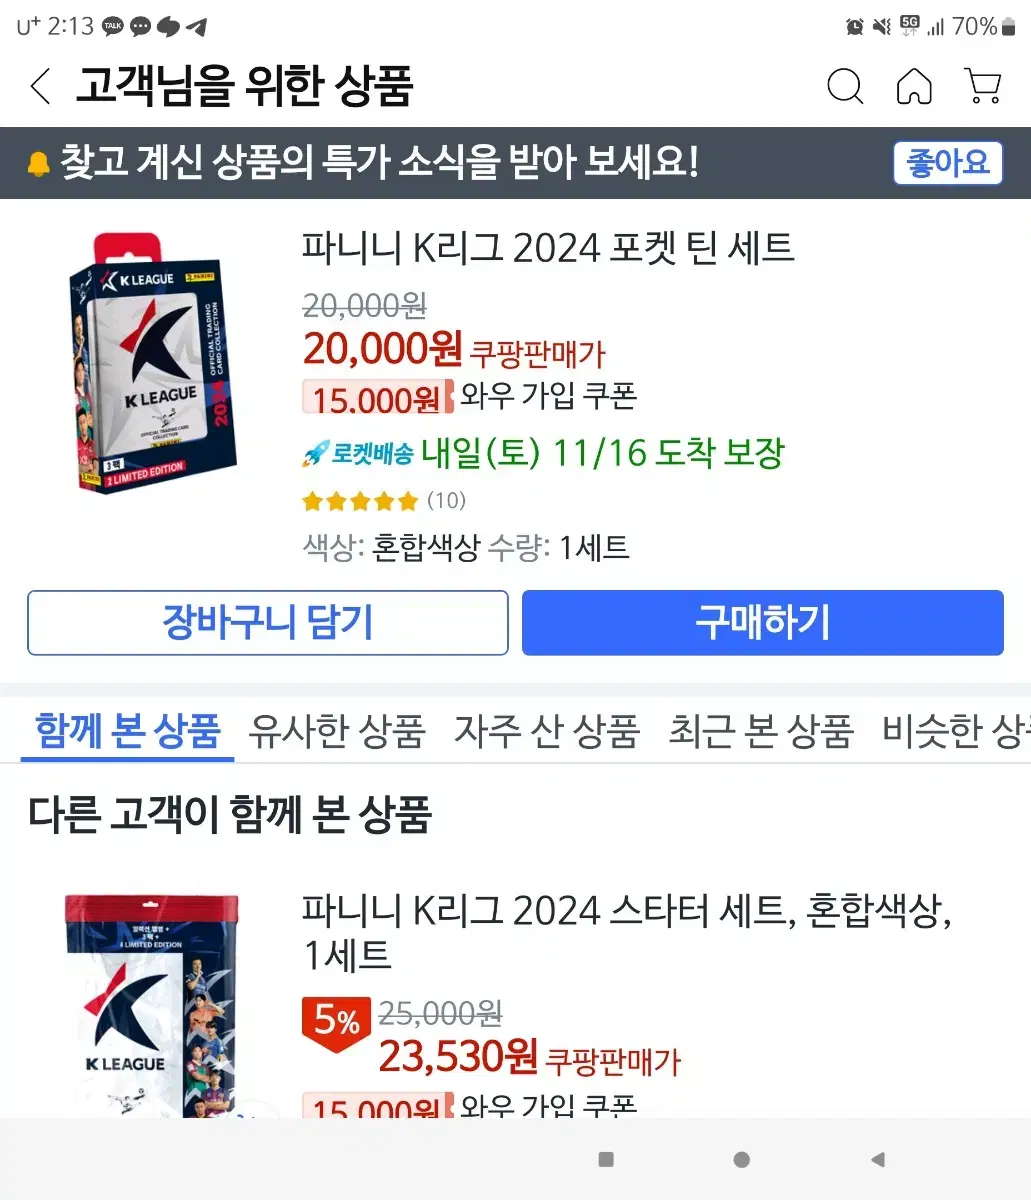This screenshot has height=1200, width=1031.
Task: Select the 함께 본 상품 tab
Action: (x=127, y=732)
